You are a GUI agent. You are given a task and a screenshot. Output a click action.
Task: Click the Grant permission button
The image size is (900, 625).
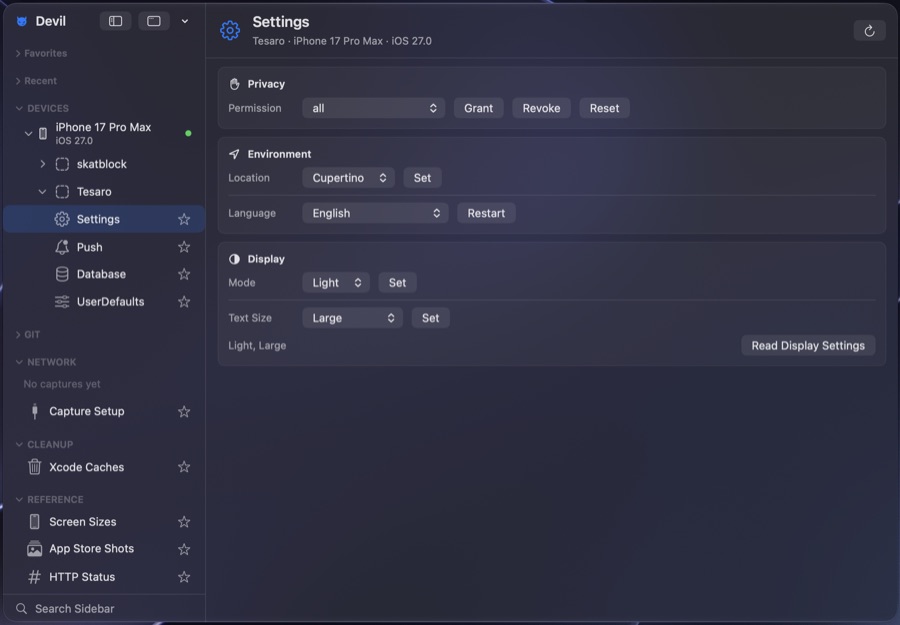[479, 108]
